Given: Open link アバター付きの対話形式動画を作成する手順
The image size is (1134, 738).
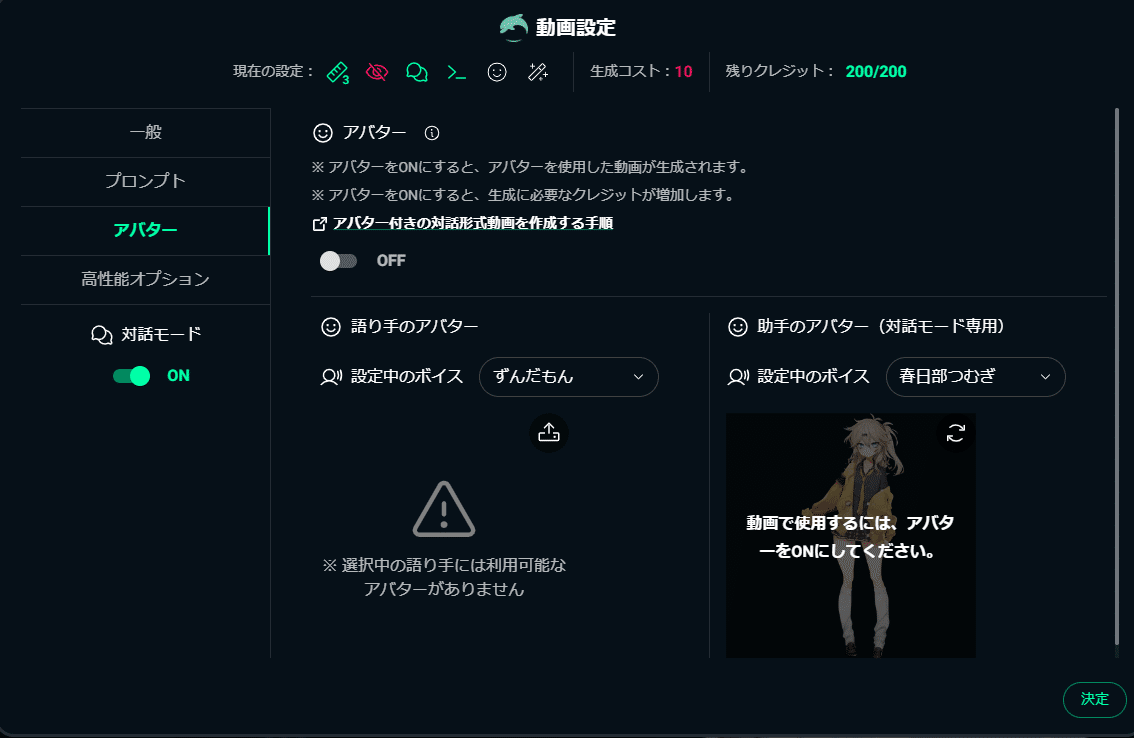Looking at the screenshot, I should coord(473,224).
